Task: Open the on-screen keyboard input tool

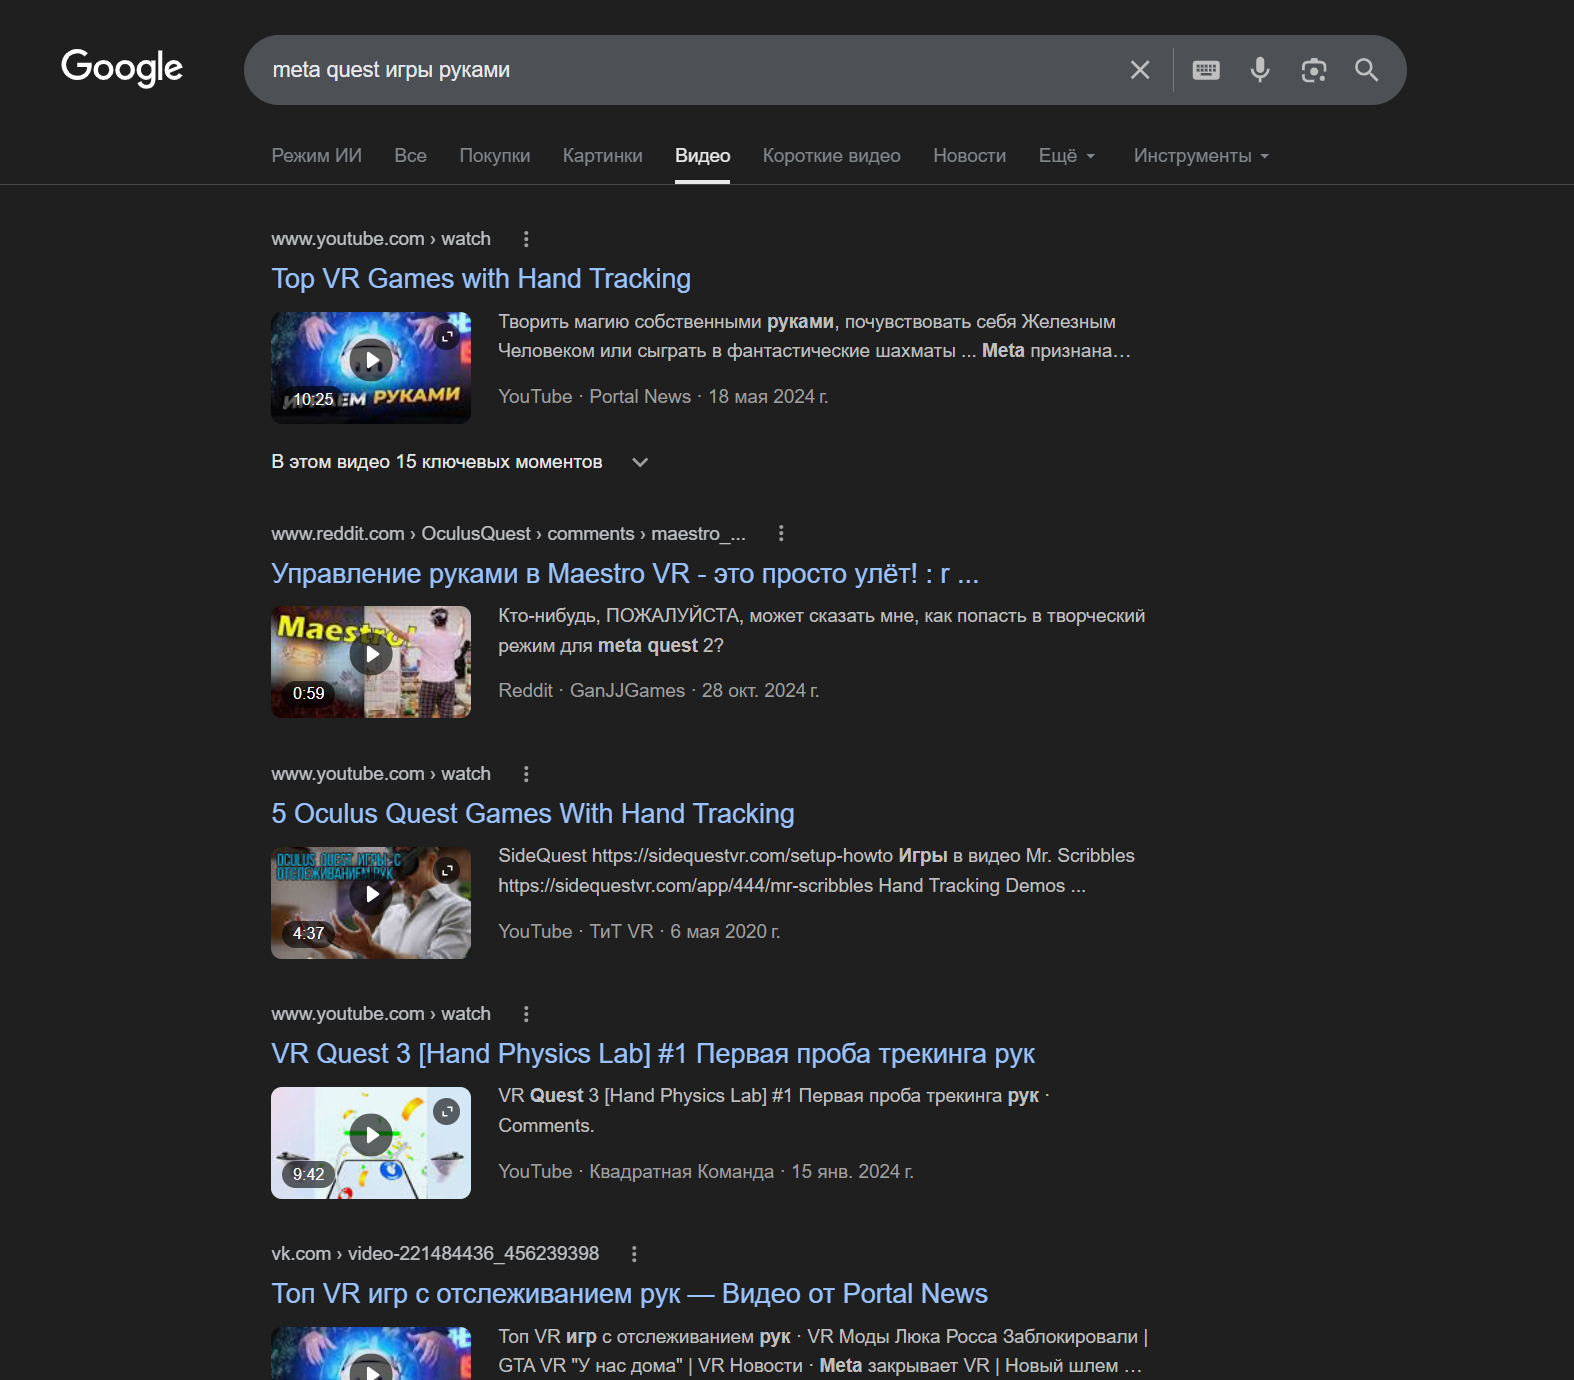Action: coord(1206,70)
